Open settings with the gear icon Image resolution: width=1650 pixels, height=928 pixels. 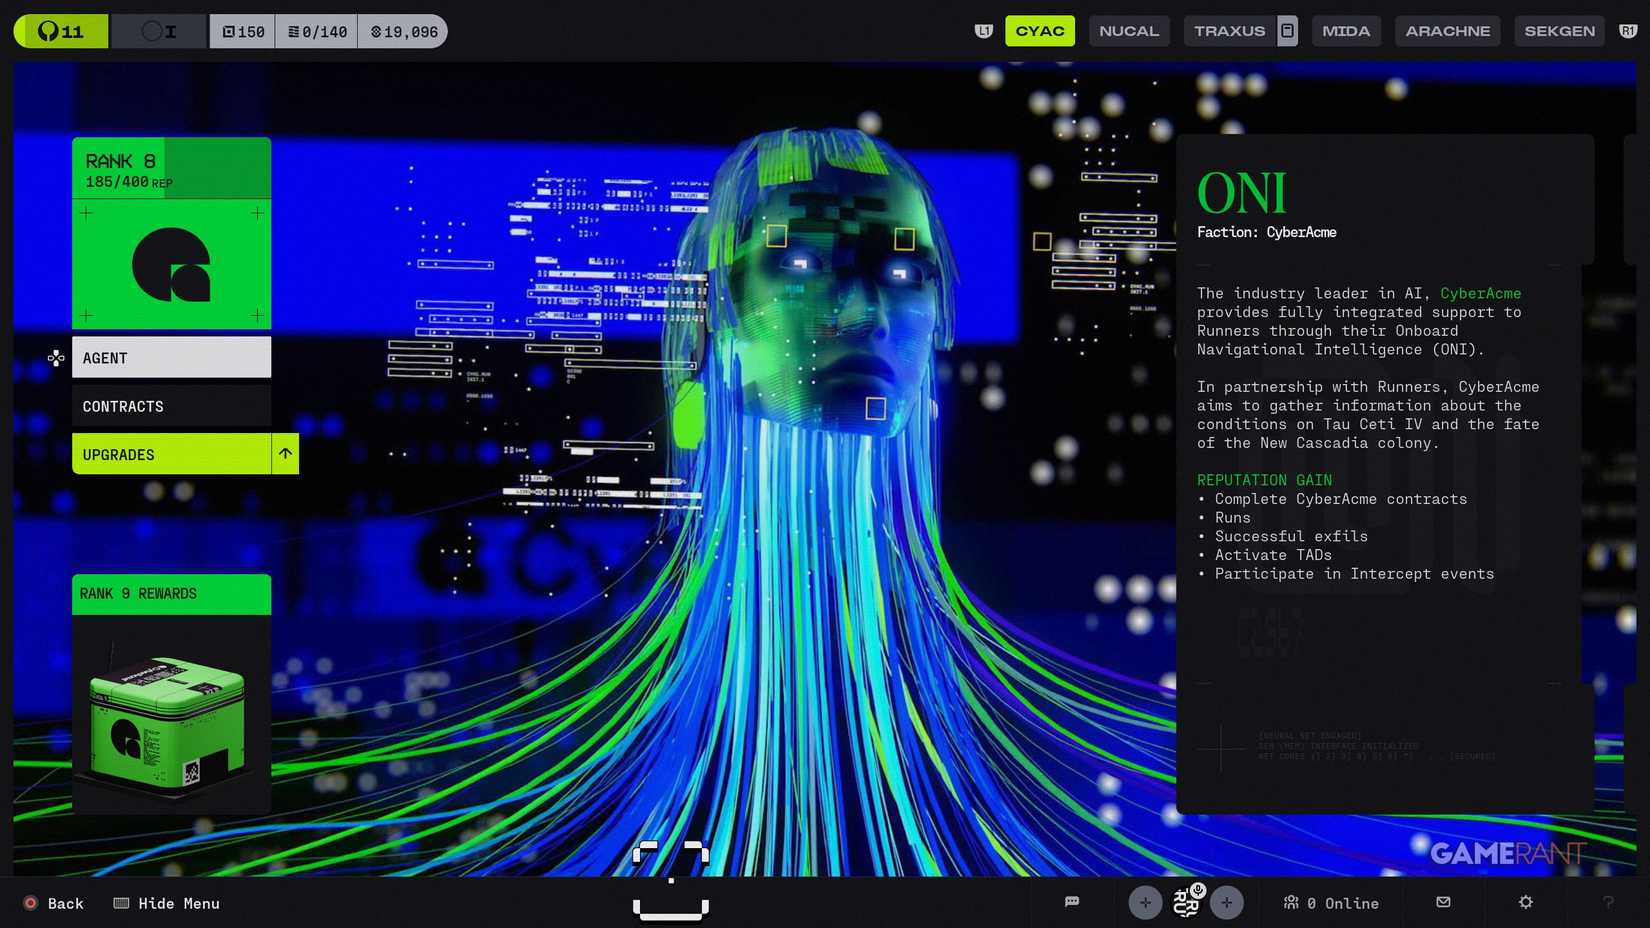[1525, 902]
